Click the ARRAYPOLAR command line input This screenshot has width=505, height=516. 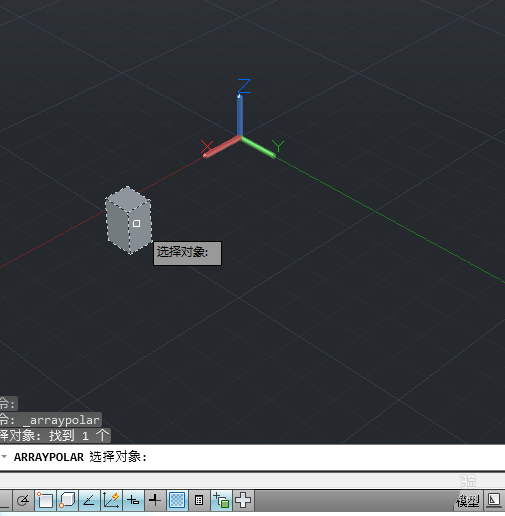click(252, 457)
